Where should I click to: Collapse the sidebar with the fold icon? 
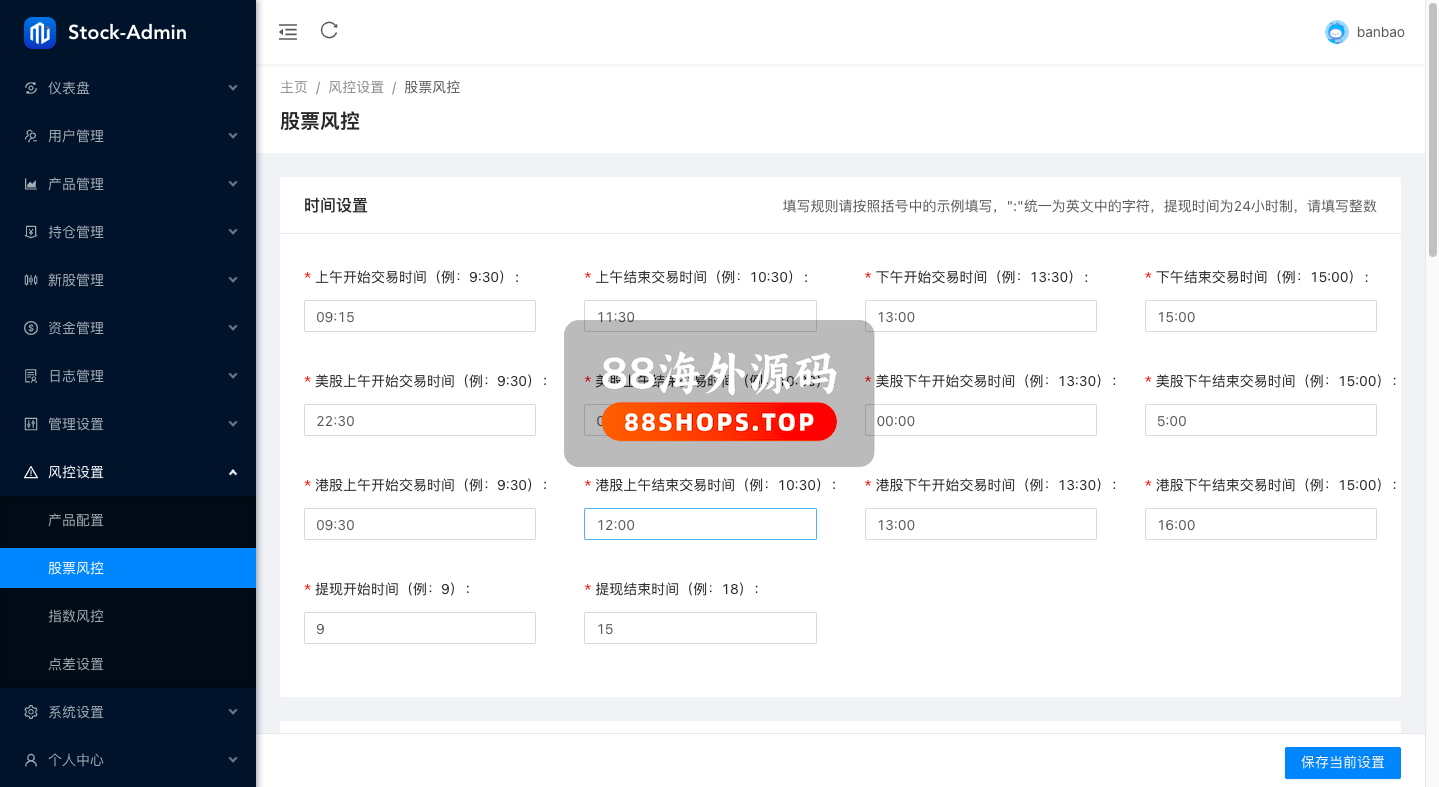[x=288, y=32]
